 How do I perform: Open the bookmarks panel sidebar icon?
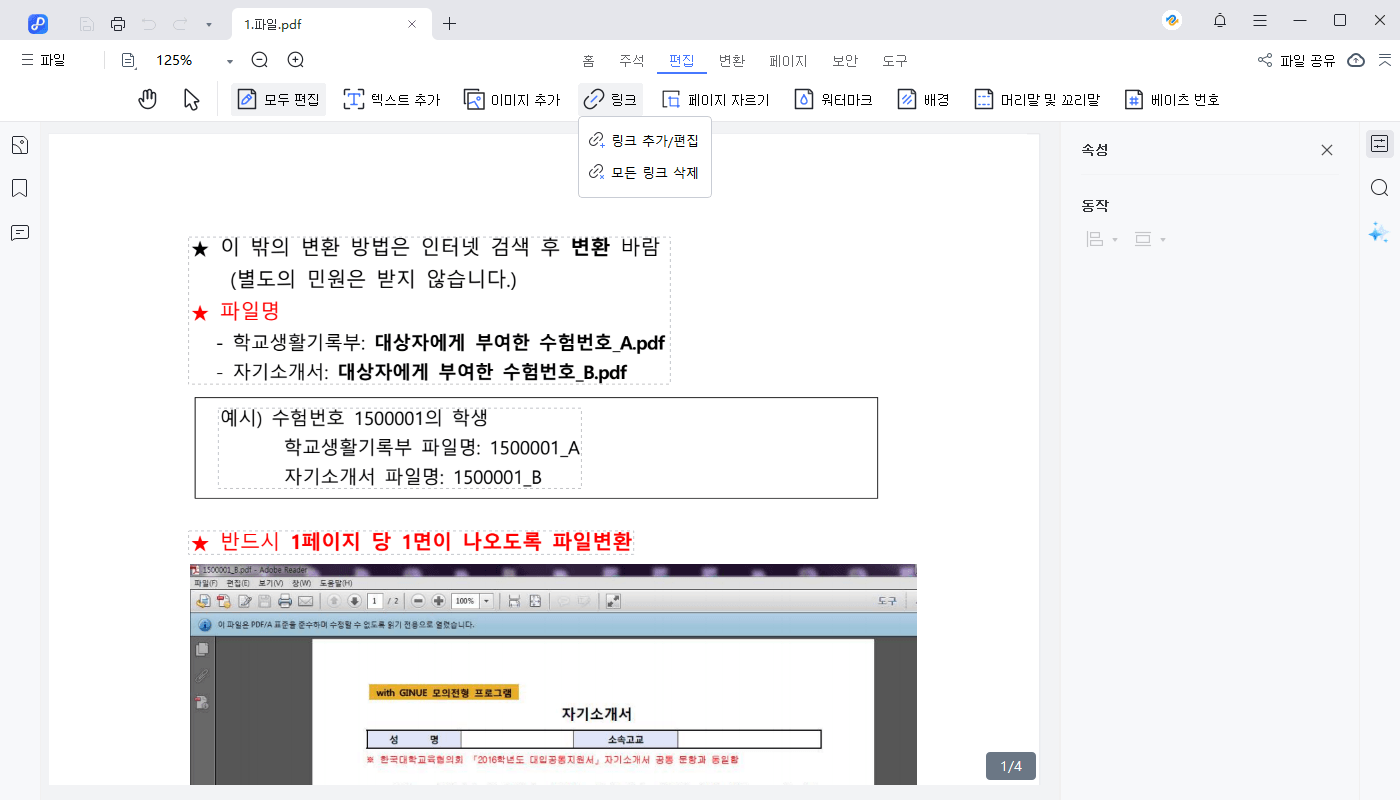[19, 188]
